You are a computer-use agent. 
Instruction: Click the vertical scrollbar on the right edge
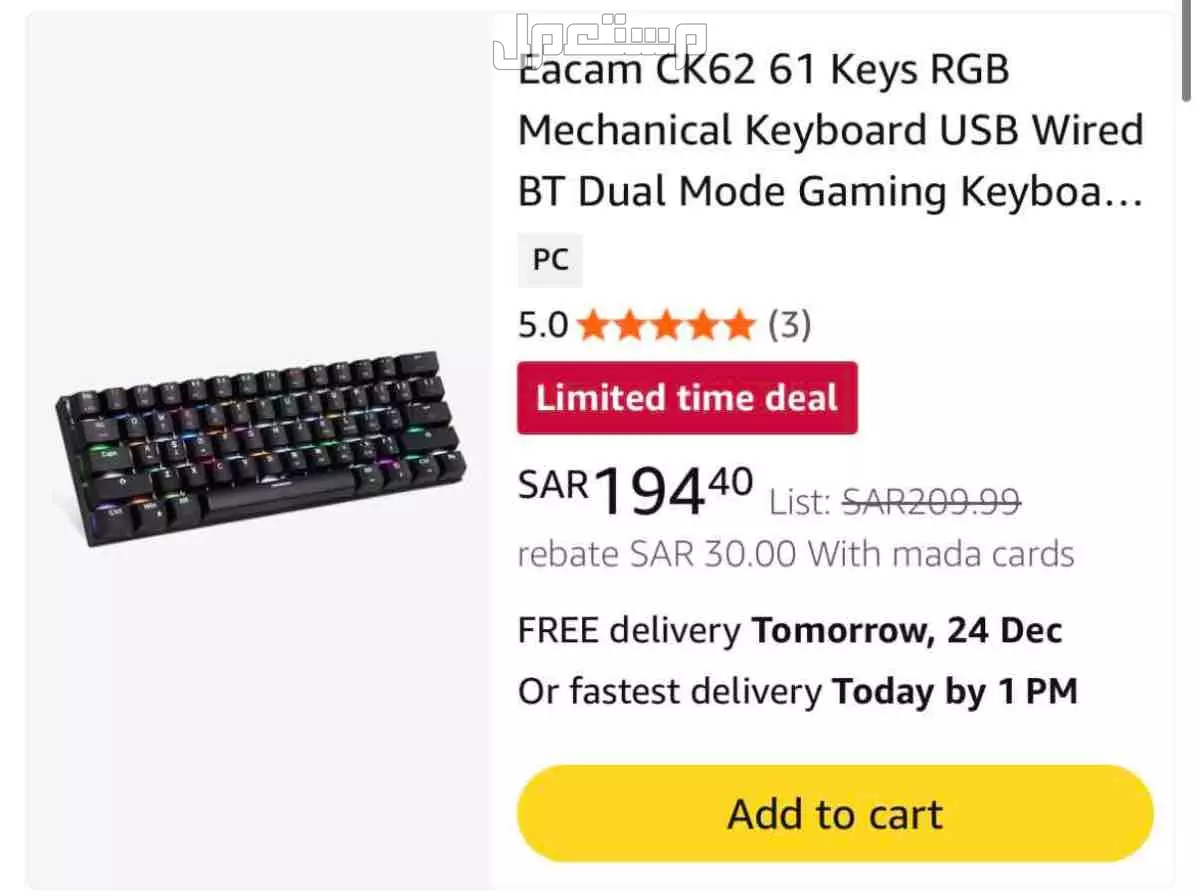1186,60
